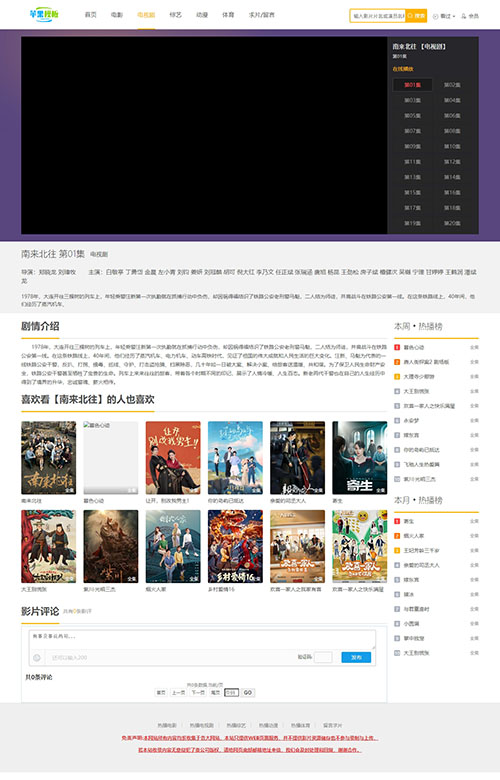The width and height of the screenshot is (500, 780).
Task: Switch to the 综艺 navigation tab
Action: click(x=176, y=15)
